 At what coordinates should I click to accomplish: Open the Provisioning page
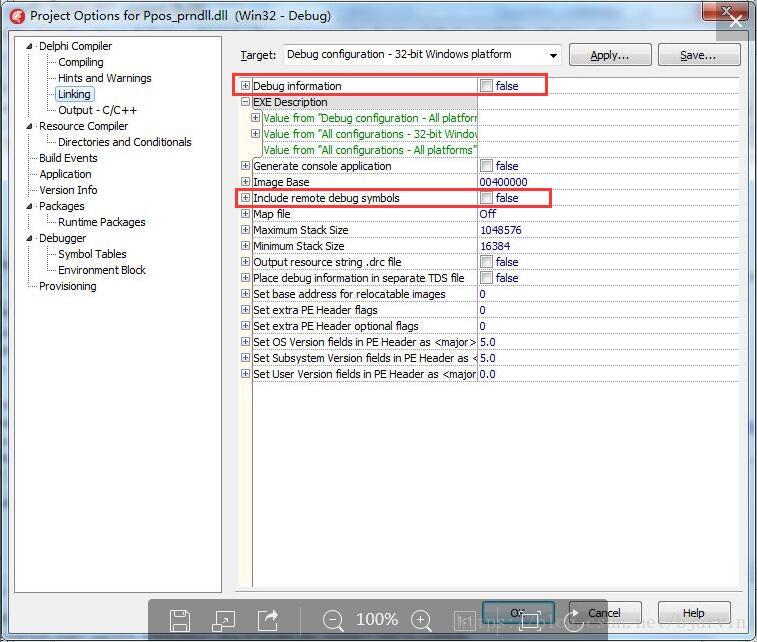(68, 286)
